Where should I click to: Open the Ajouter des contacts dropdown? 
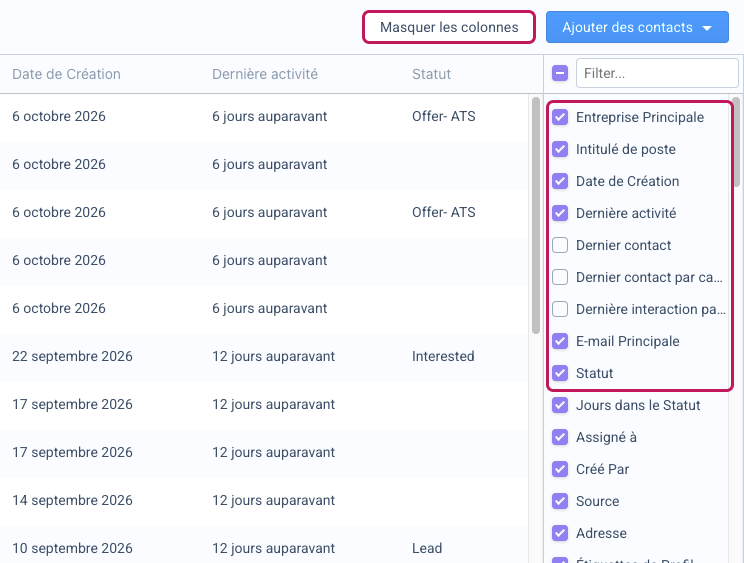point(637,28)
